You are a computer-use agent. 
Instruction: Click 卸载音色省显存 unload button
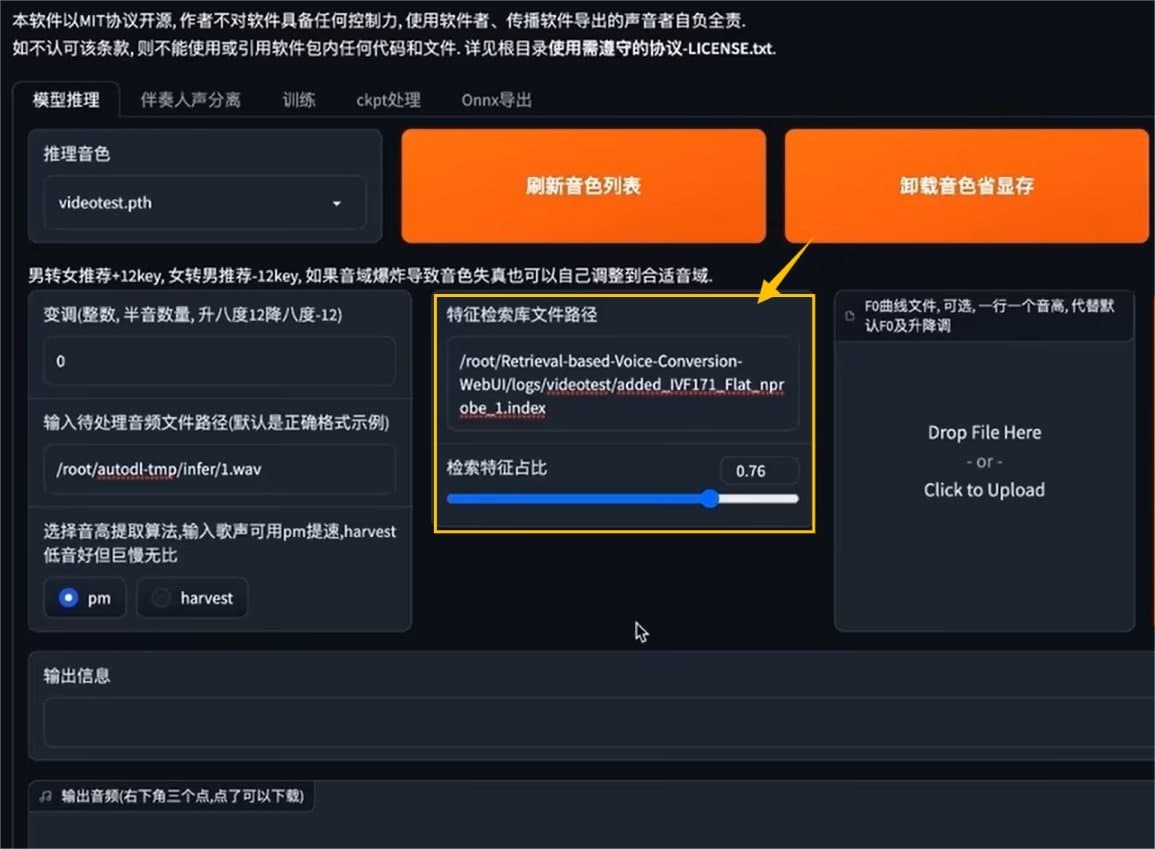966,186
